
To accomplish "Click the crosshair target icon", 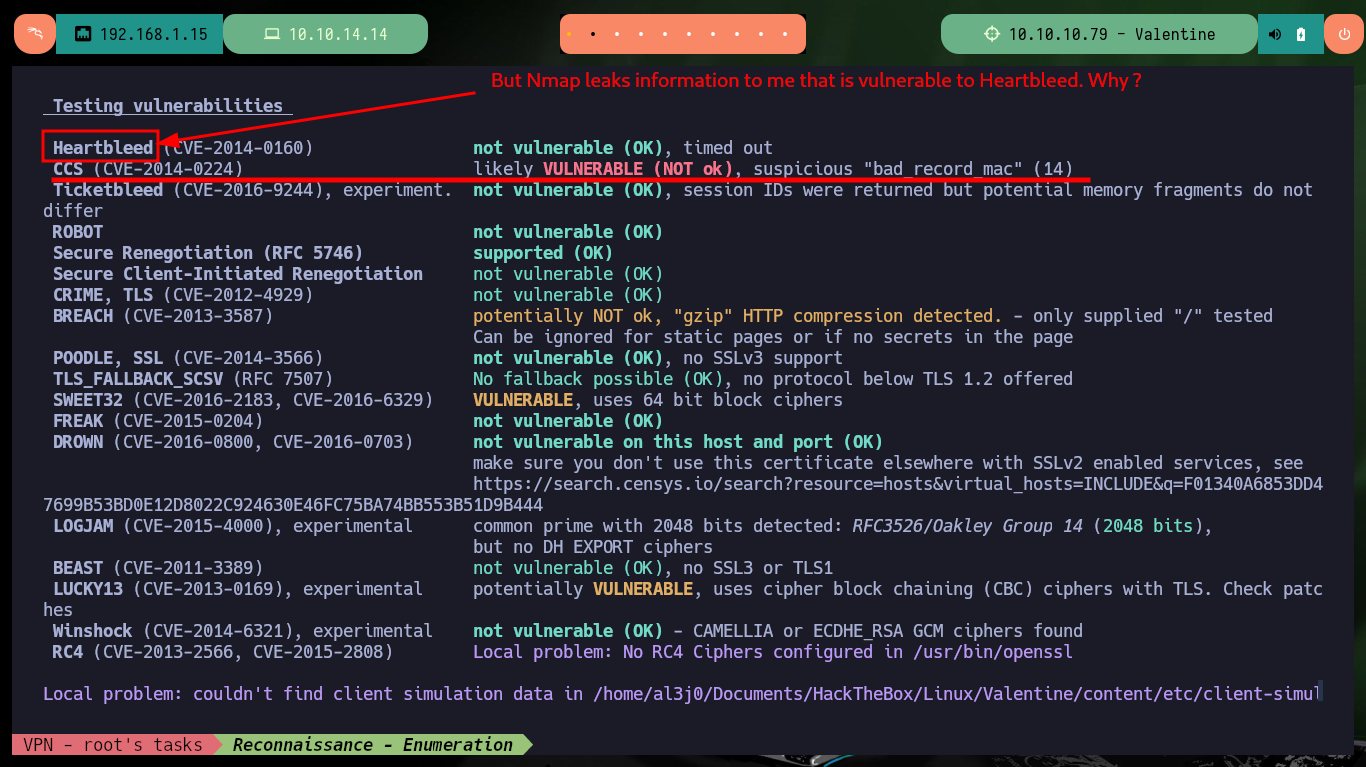I will point(991,34).
